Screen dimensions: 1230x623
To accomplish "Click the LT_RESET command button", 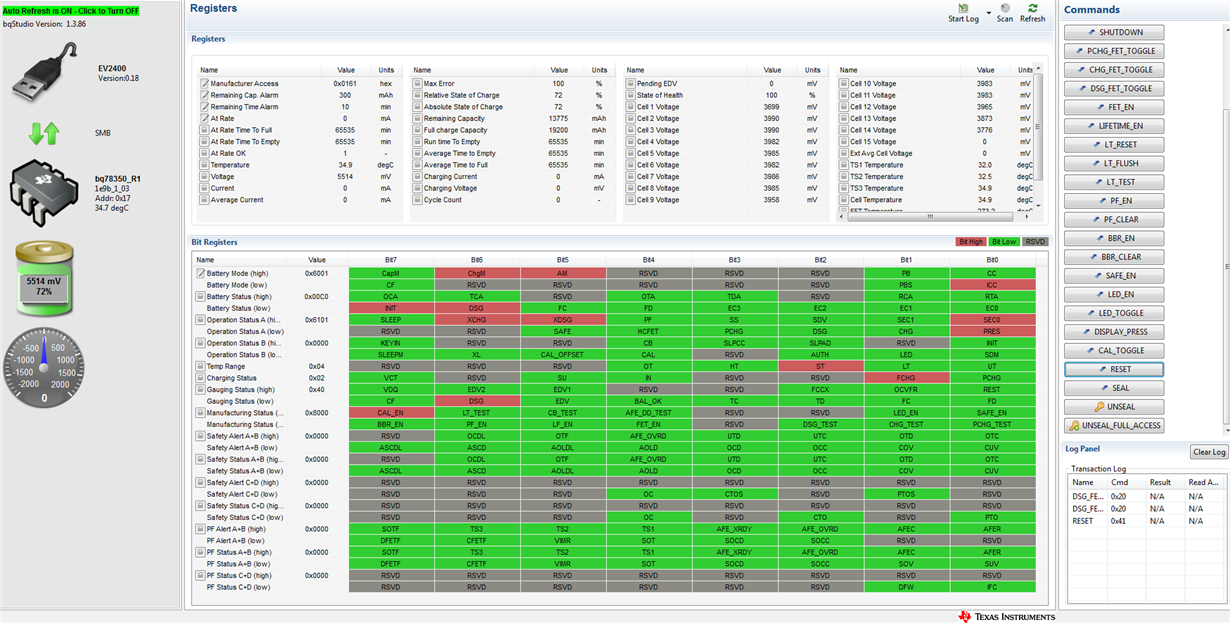I will [x=1114, y=145].
